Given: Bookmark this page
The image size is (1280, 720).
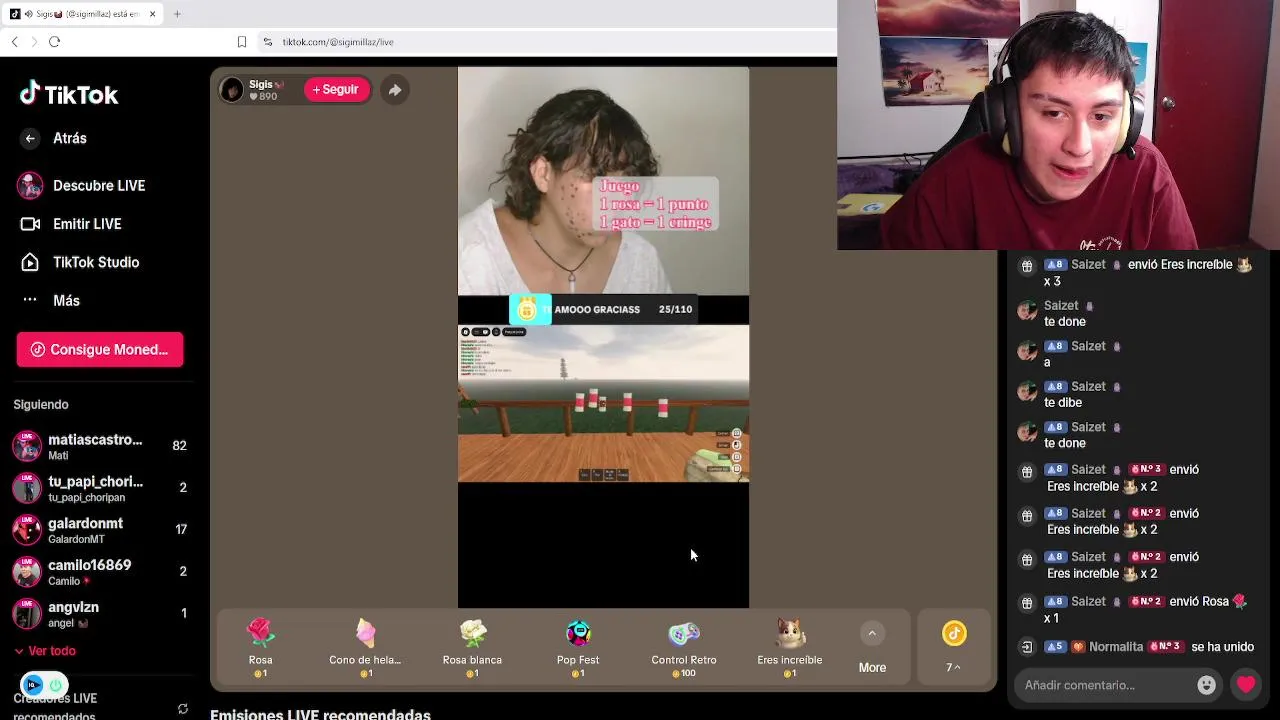Looking at the screenshot, I should [241, 42].
